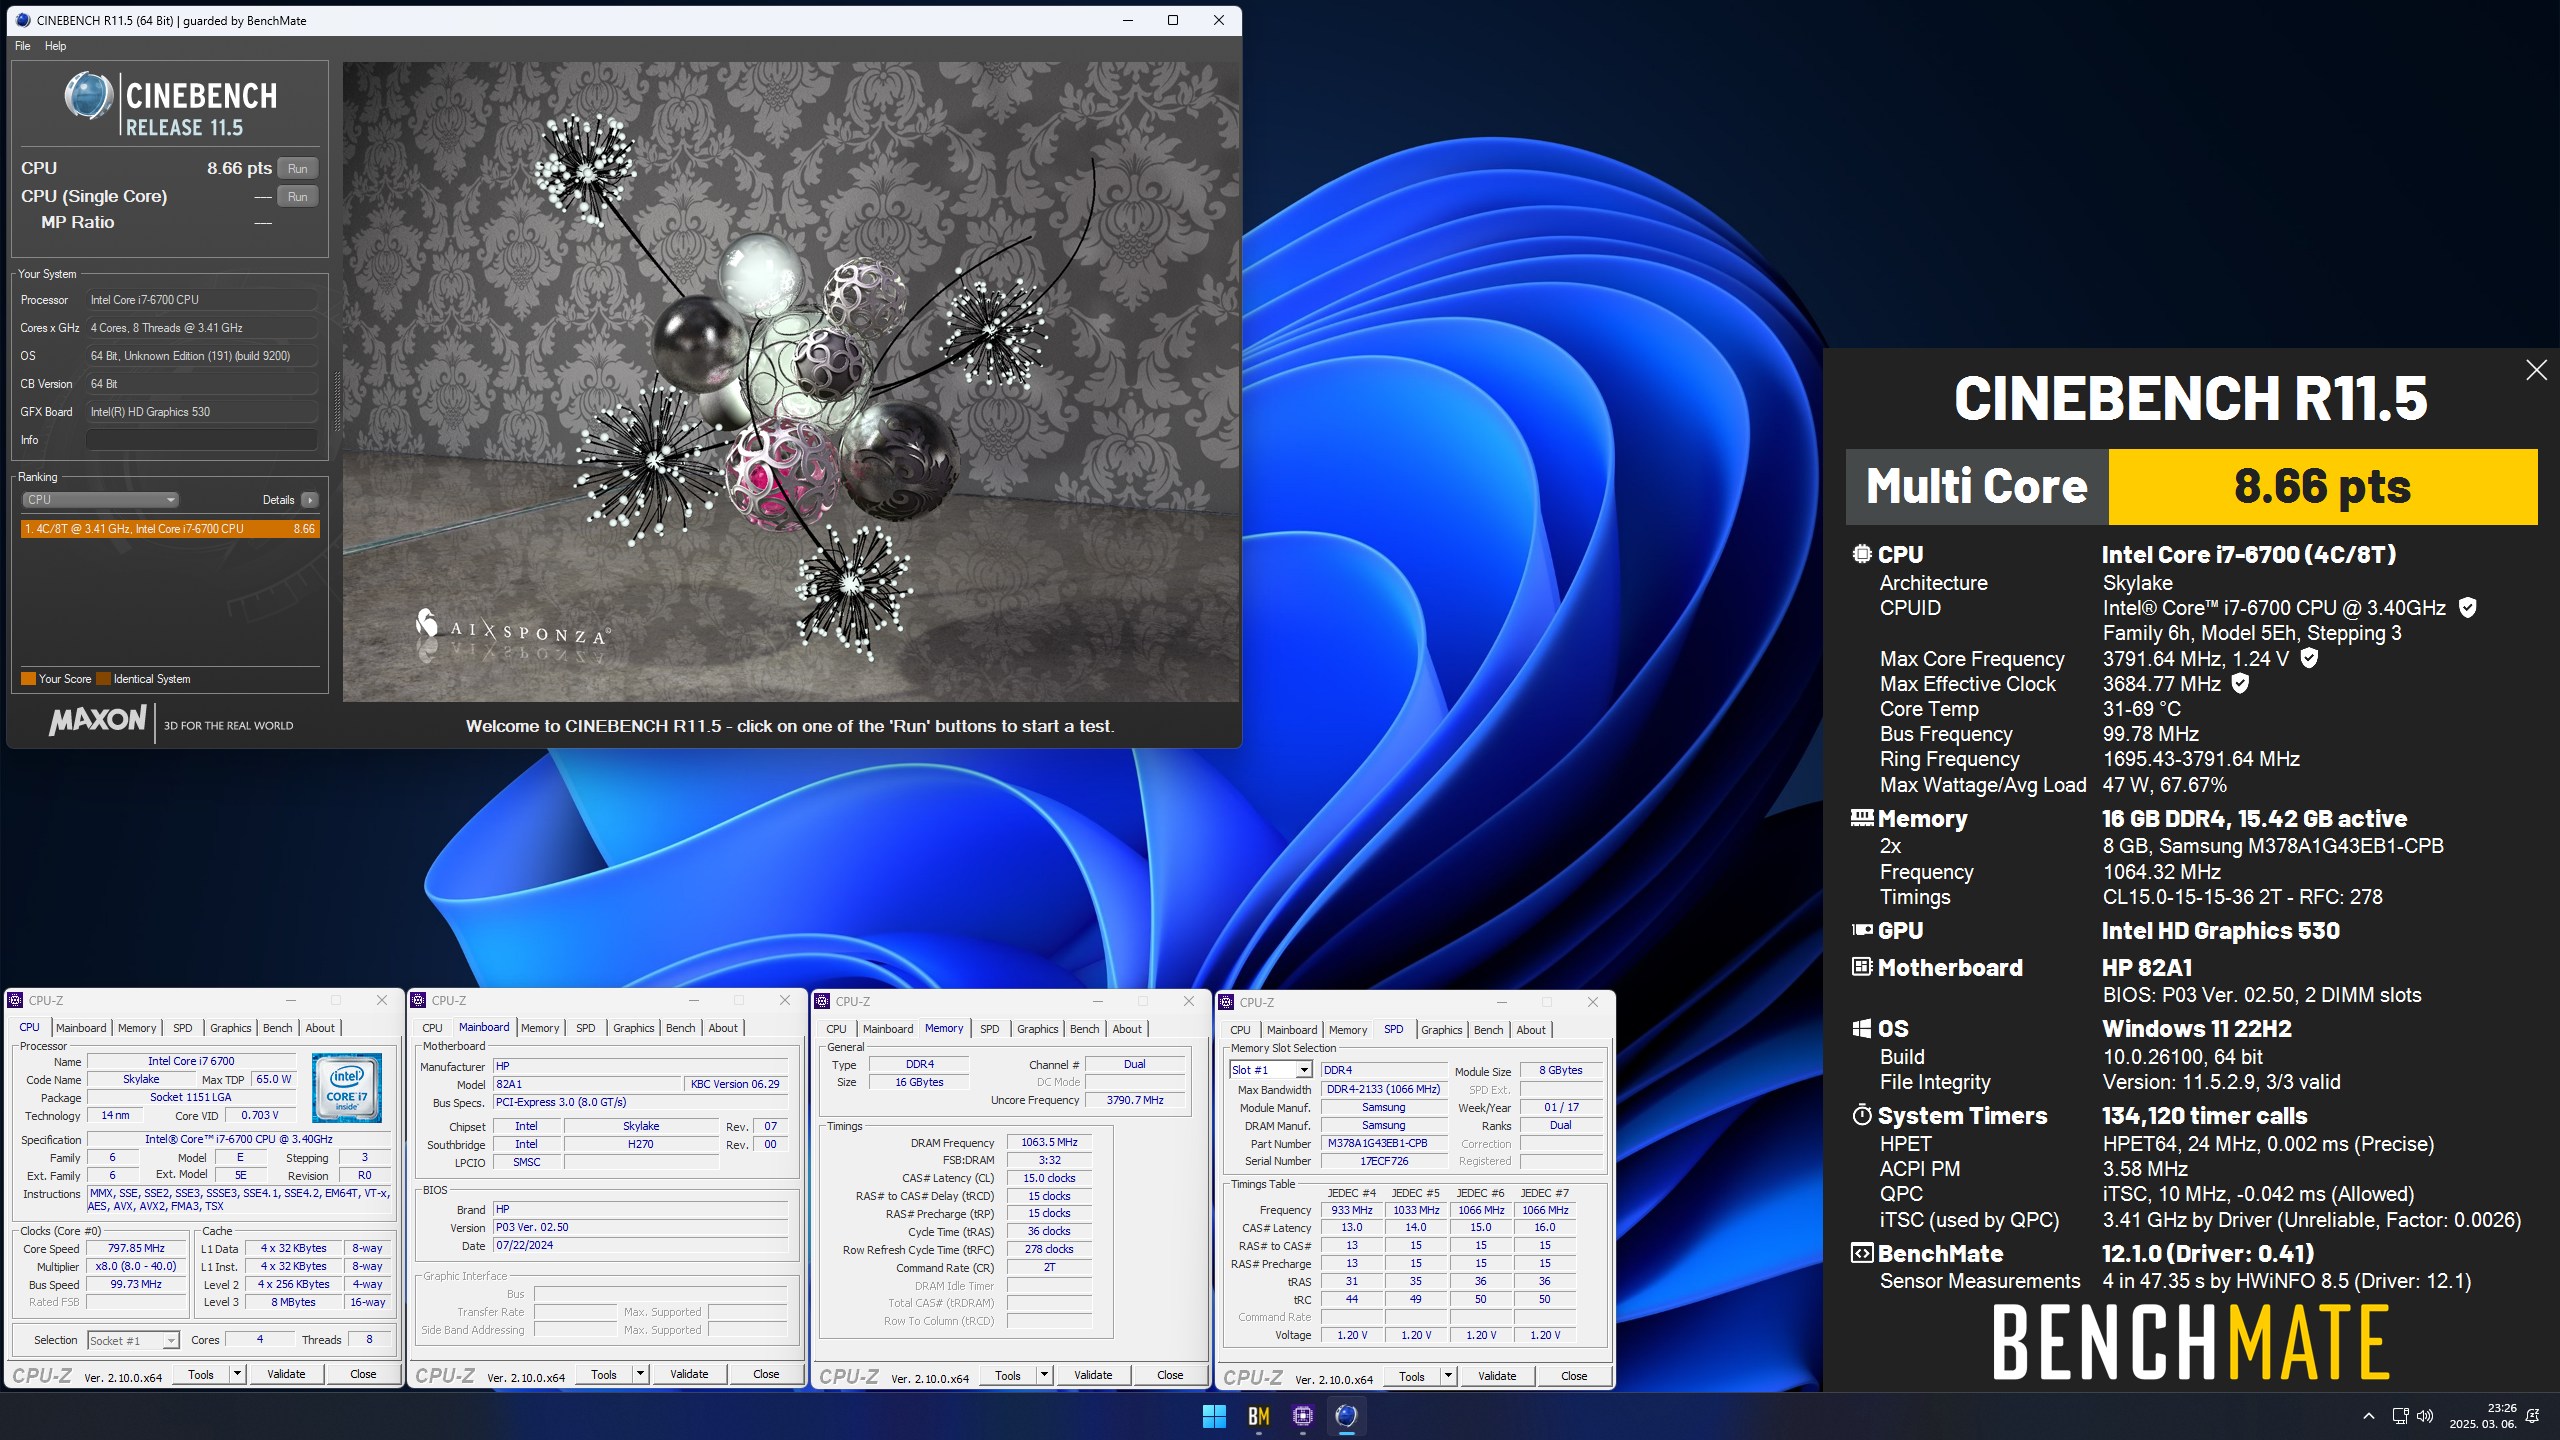Open CPU-Z icon on taskbar
The width and height of the screenshot is (2560, 1440).
[x=1302, y=1416]
